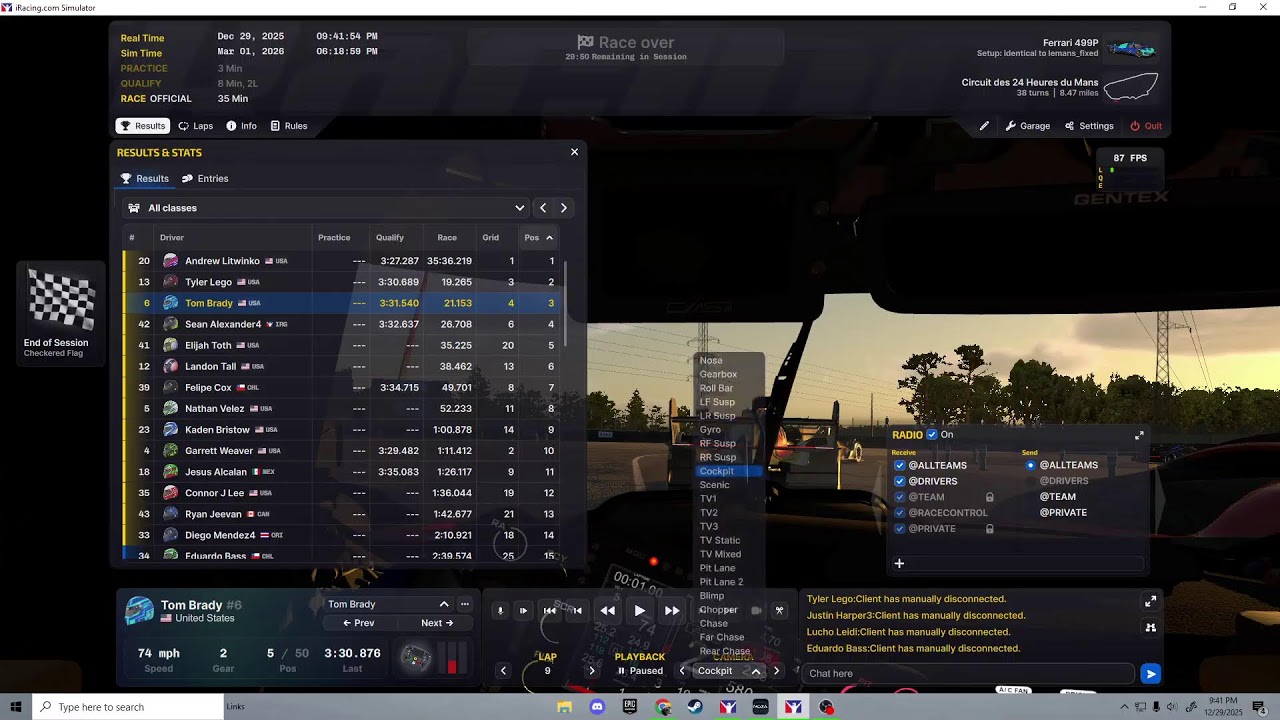Click Windows taskbar search box

[126, 707]
